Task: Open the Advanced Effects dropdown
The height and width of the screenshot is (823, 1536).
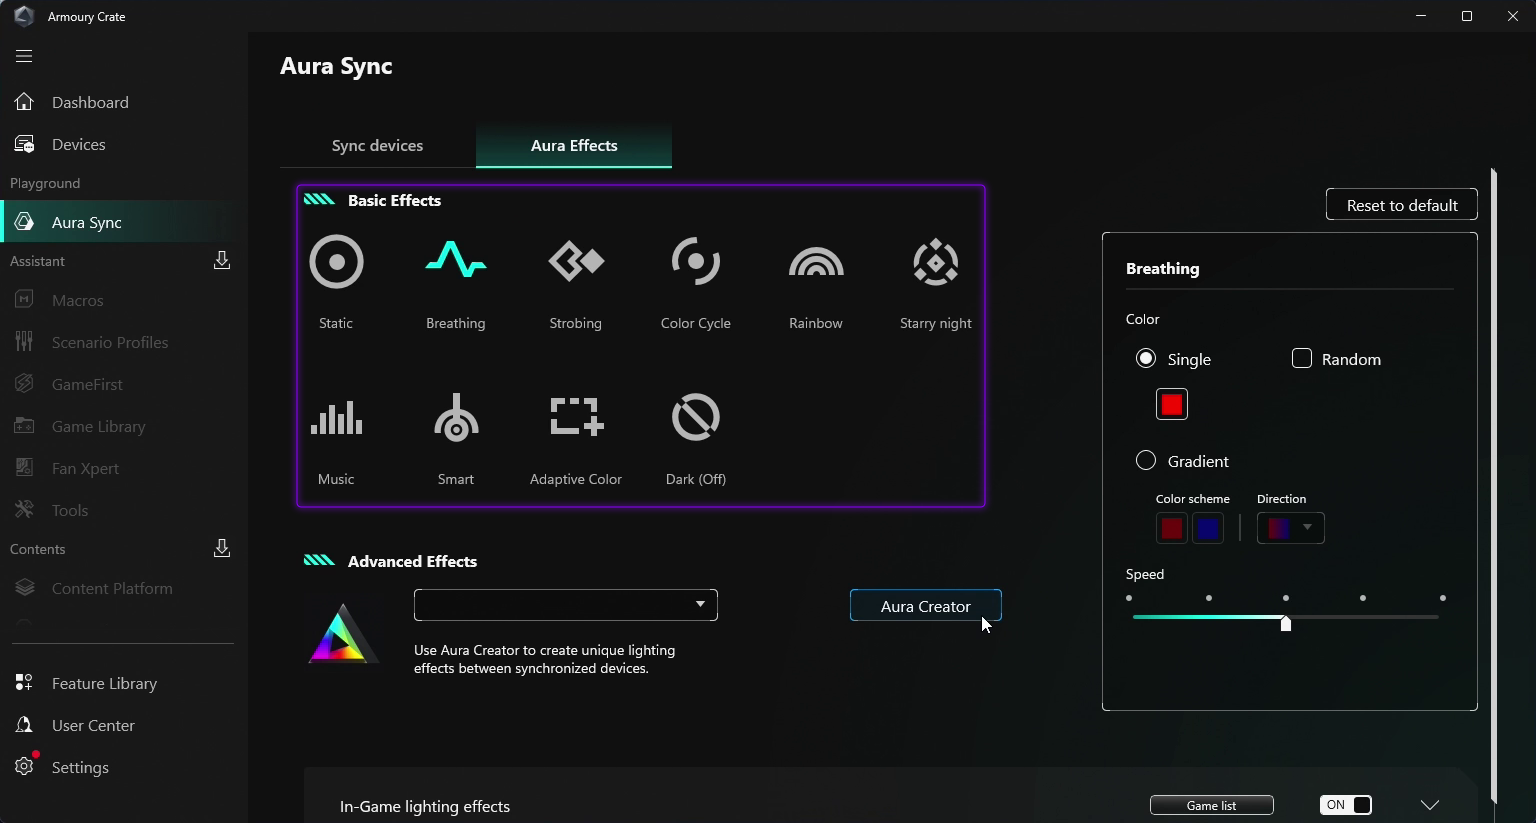Action: tap(566, 605)
